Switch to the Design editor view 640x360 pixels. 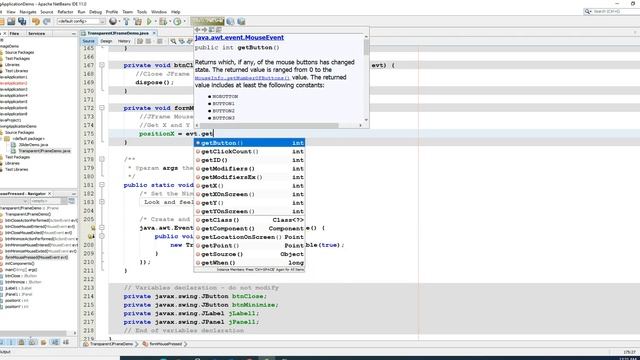(106, 41)
